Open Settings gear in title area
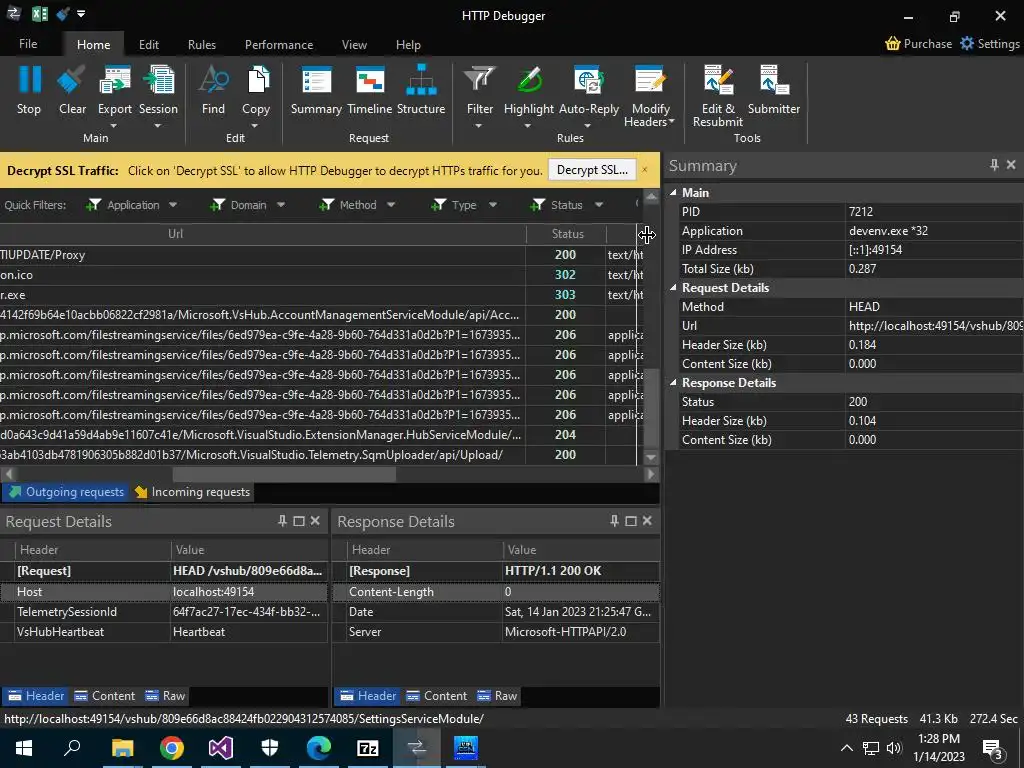This screenshot has height=768, width=1024. [x=967, y=44]
